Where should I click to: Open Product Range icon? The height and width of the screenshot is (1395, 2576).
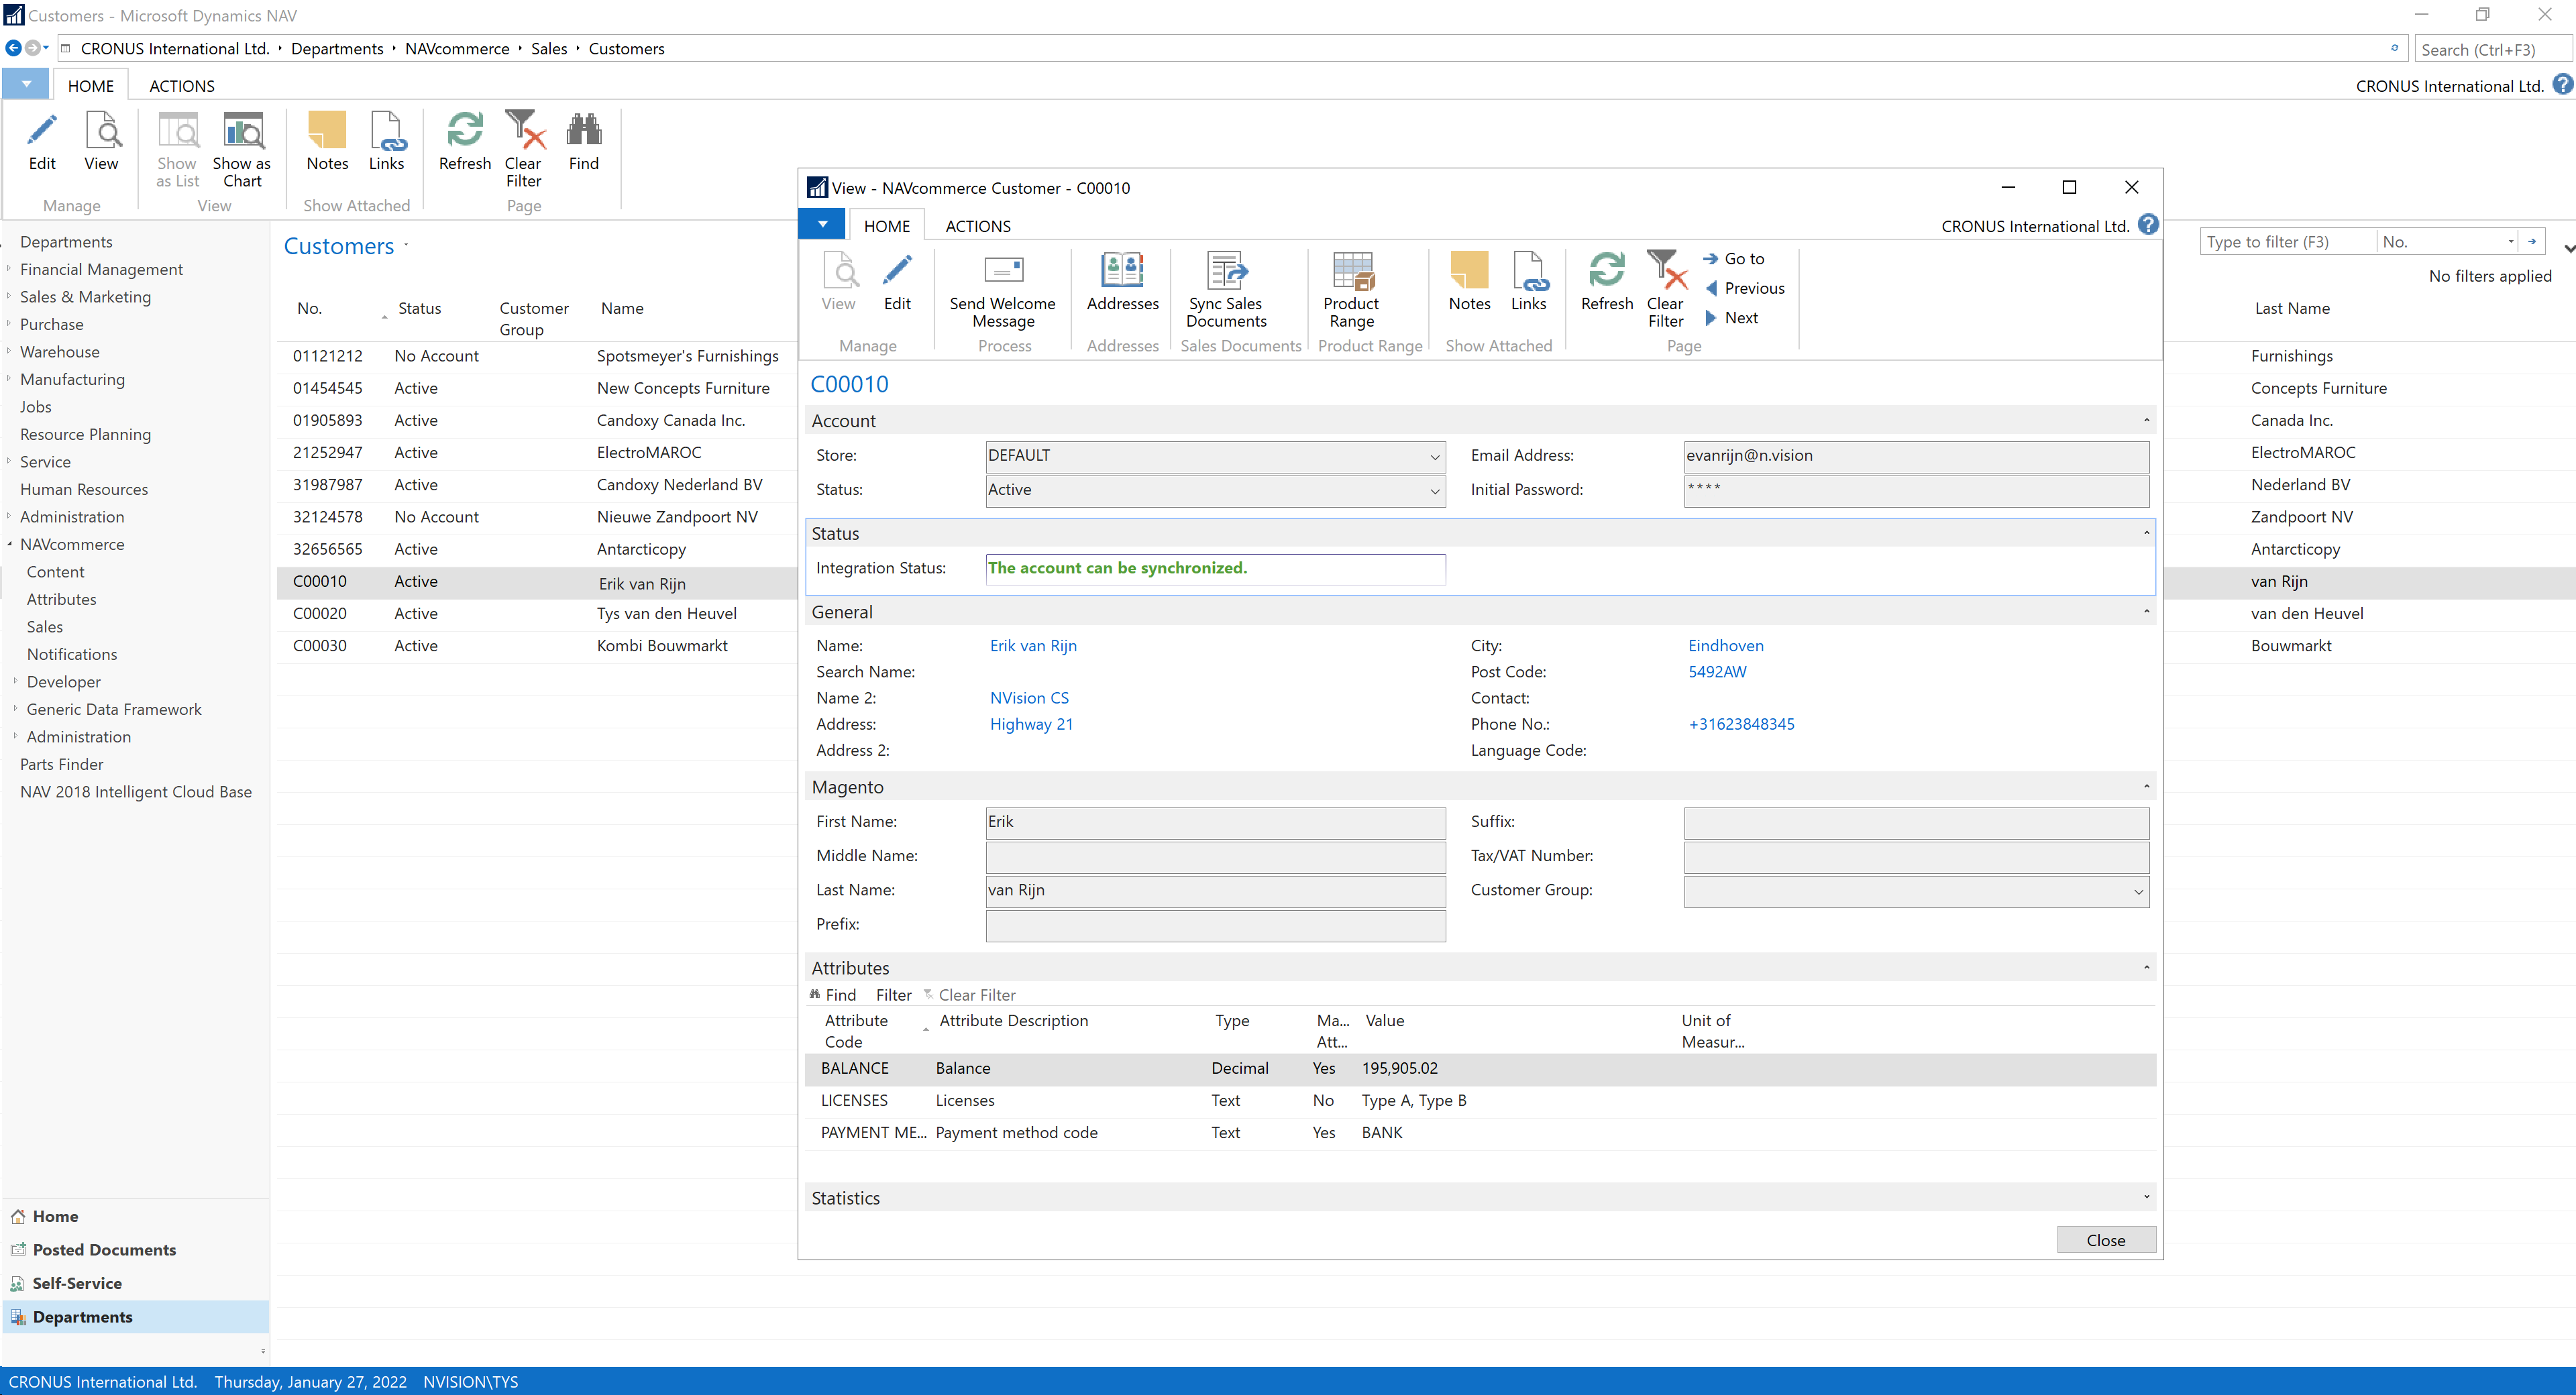tap(1351, 271)
